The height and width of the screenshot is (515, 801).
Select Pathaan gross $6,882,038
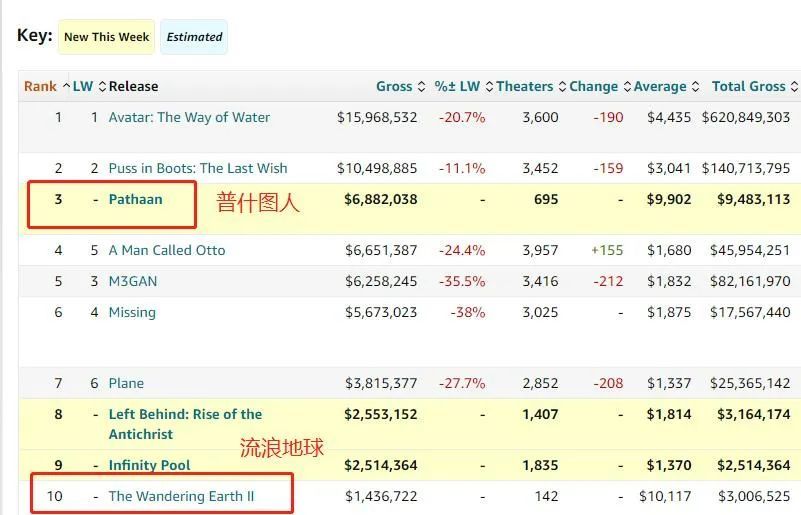(x=381, y=199)
